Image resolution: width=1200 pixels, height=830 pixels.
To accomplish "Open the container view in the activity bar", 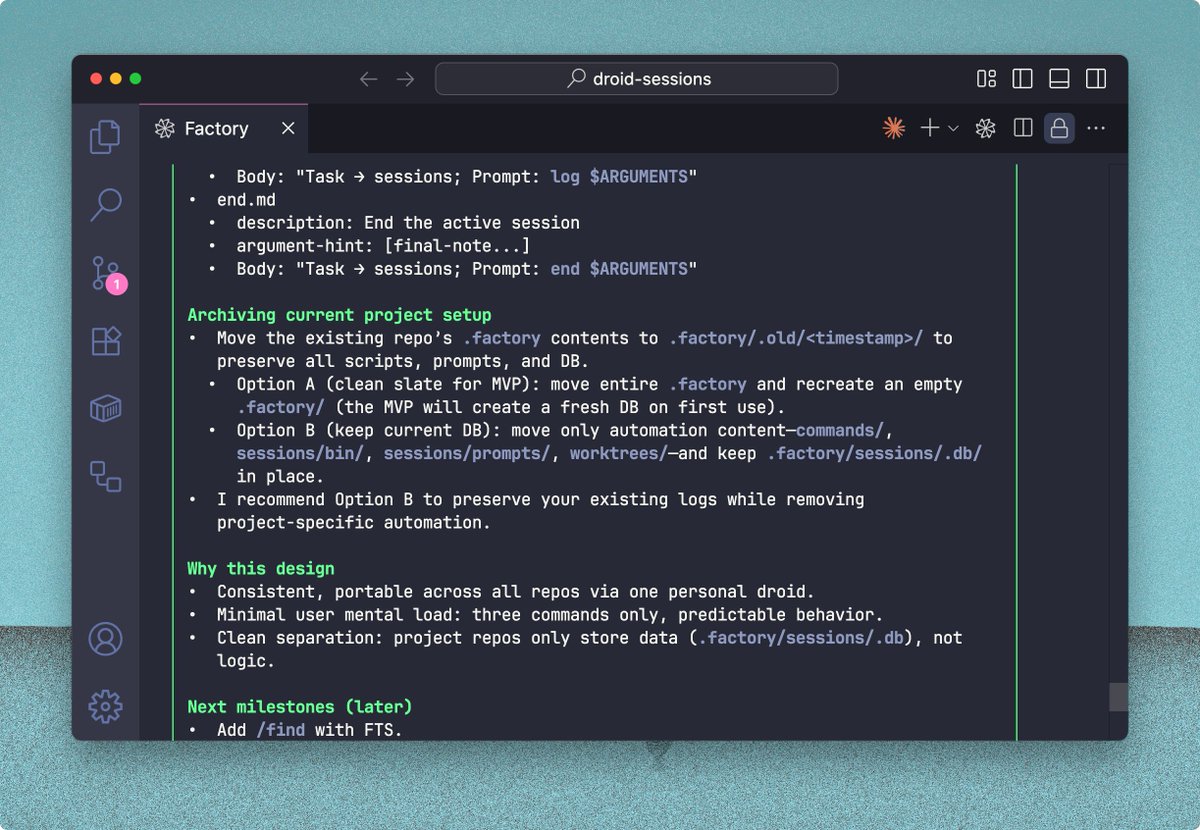I will click(x=105, y=408).
